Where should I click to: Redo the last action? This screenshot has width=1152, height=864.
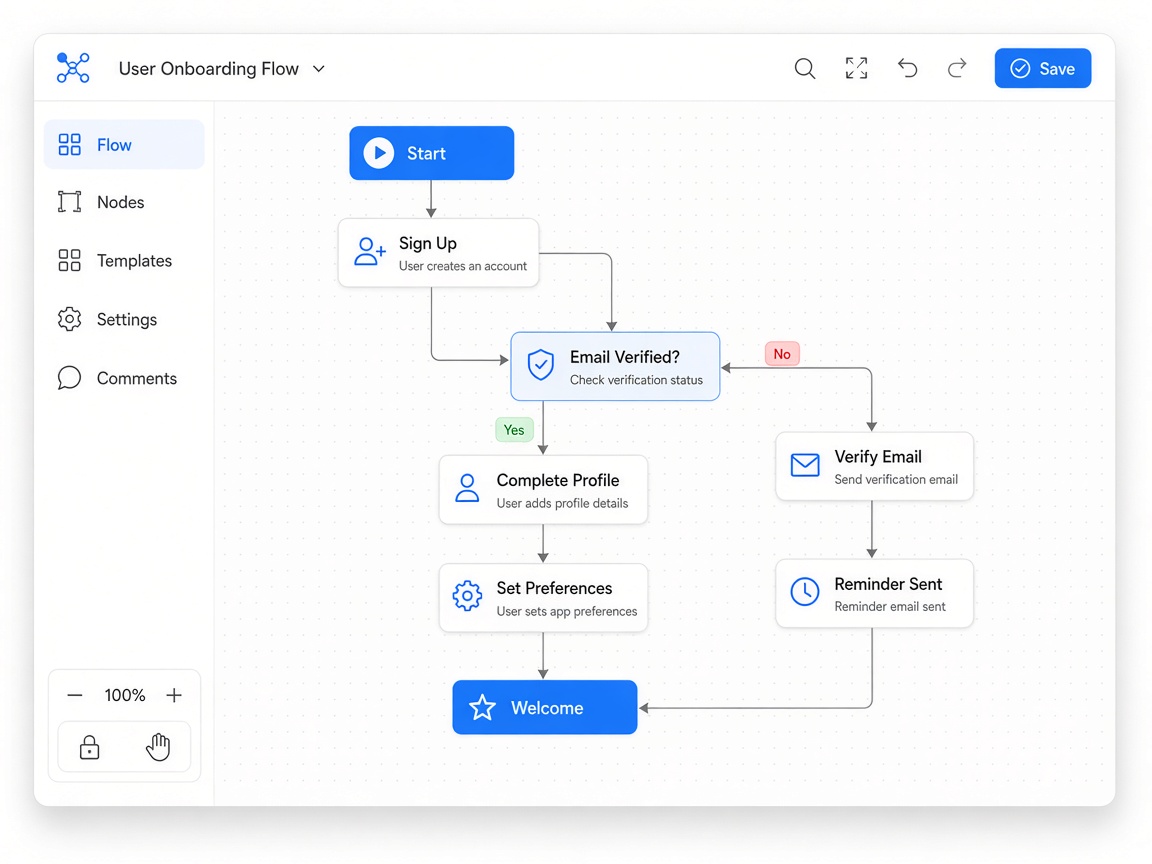pos(957,68)
